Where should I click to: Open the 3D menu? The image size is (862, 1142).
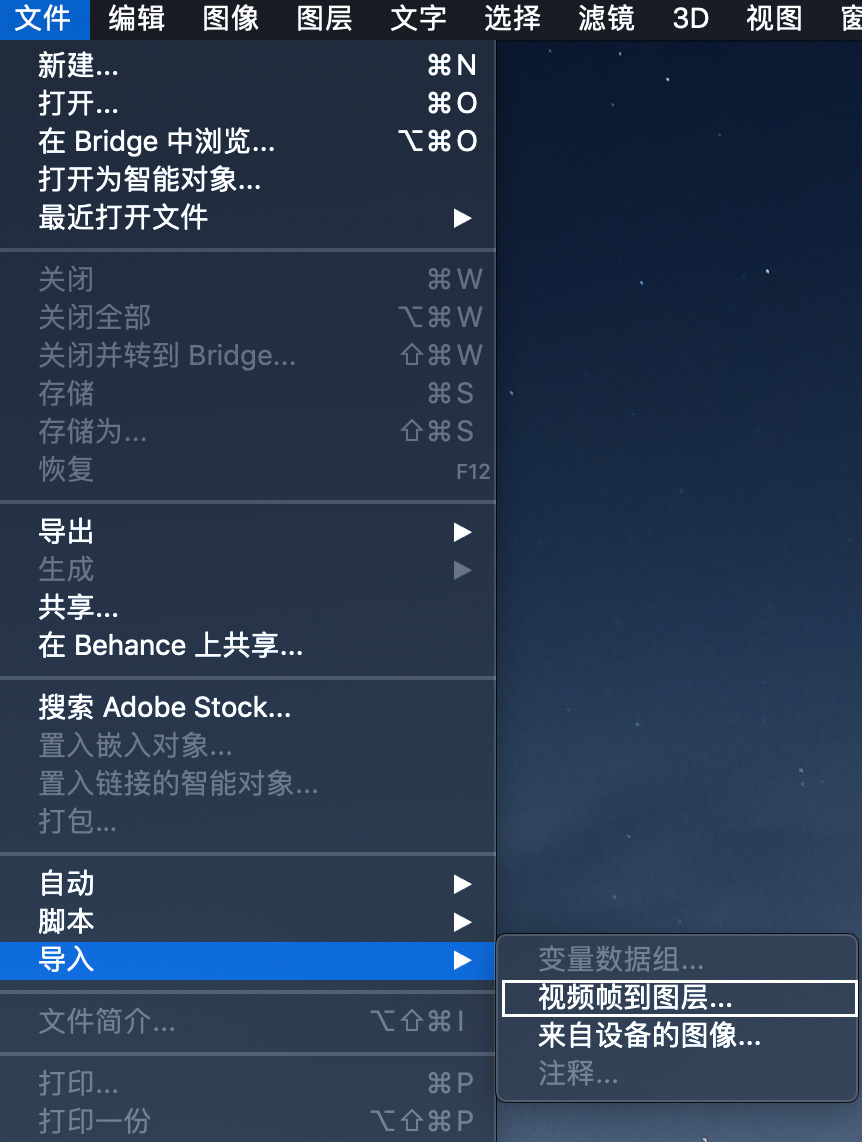coord(691,19)
